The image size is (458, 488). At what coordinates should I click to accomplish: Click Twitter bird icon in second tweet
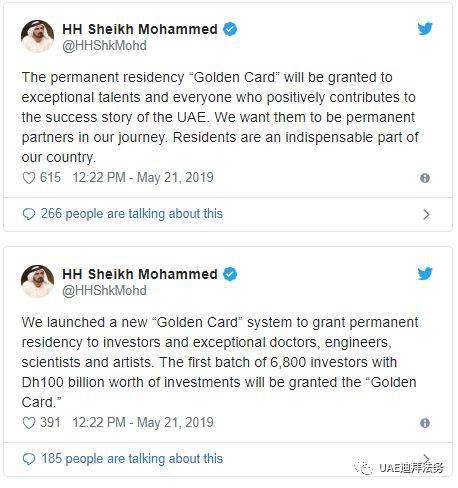425,274
